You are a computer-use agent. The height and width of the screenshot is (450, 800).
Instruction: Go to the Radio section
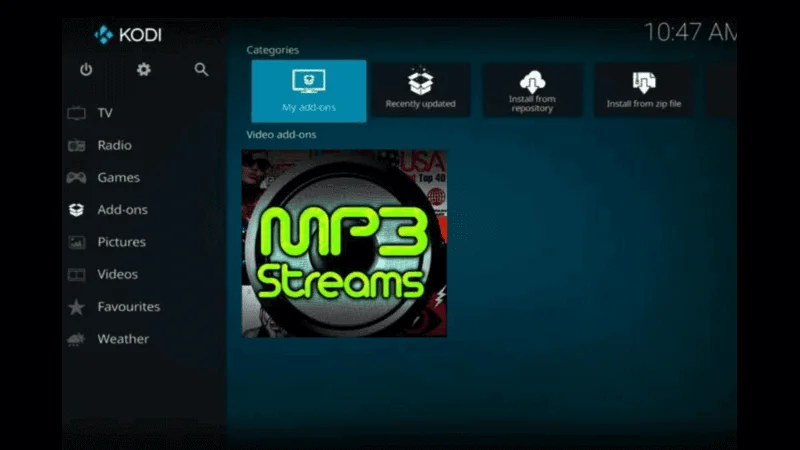click(x=115, y=145)
